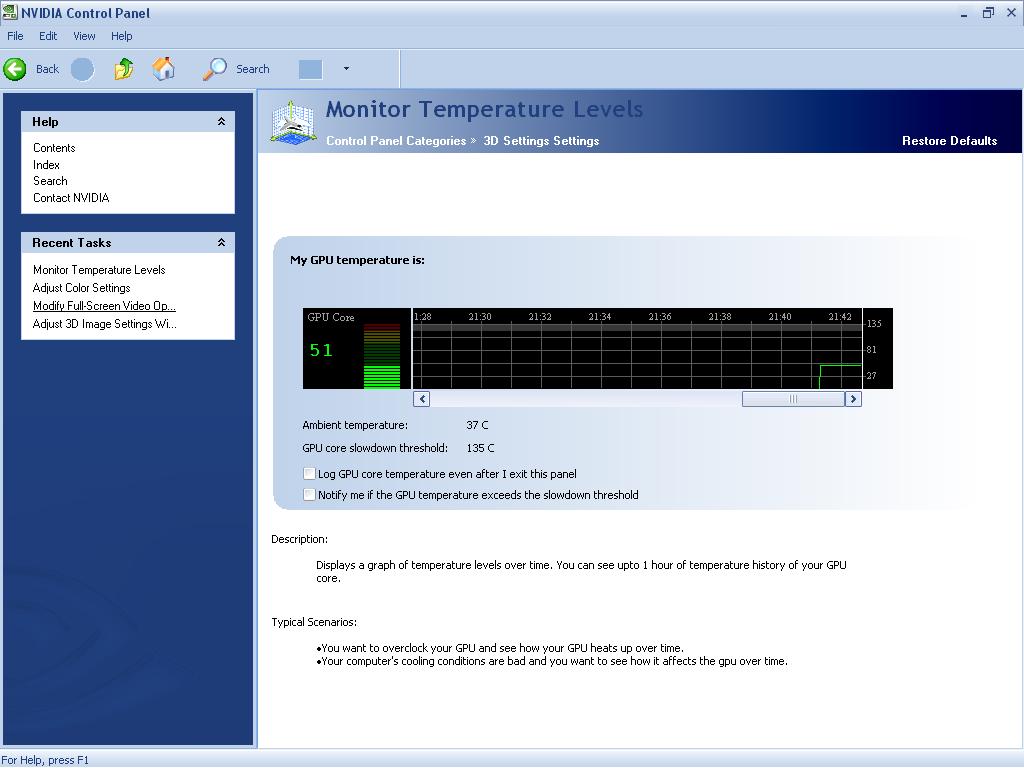Click the Monitor Temperature 3D page icon
The image size is (1024, 768).
[293, 121]
